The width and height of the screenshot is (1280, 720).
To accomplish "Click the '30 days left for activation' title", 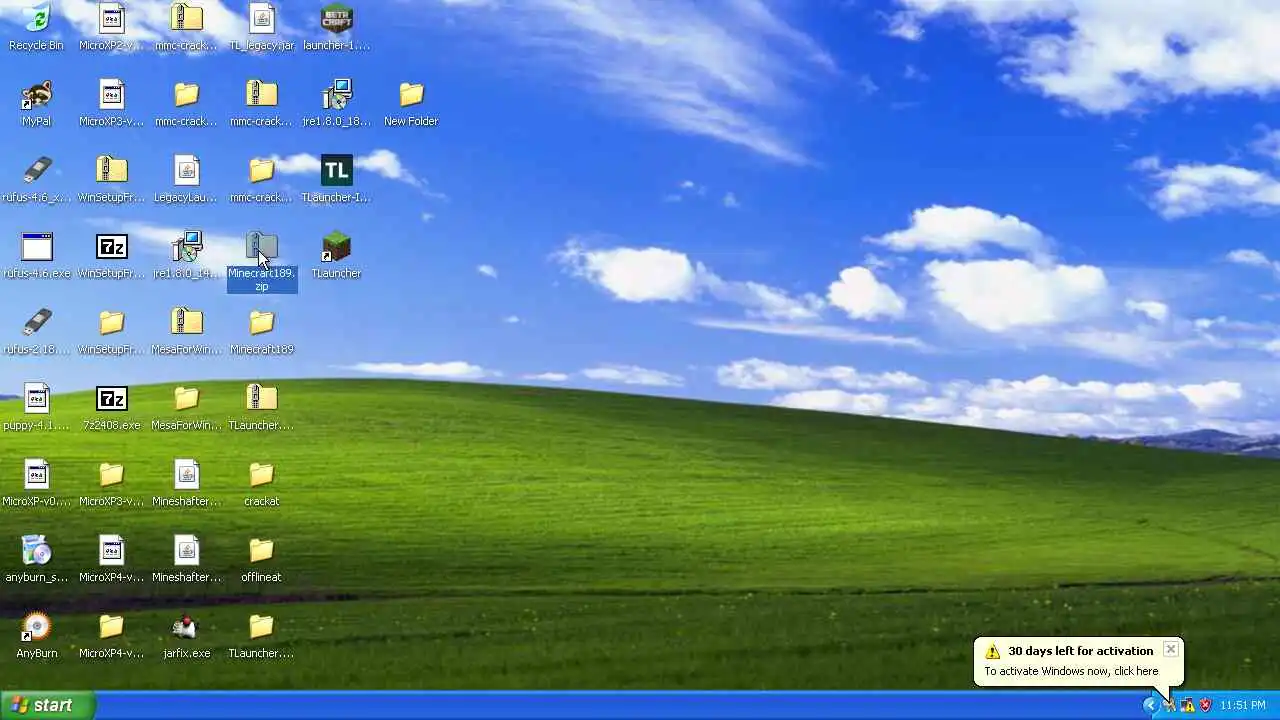I will coord(1080,651).
